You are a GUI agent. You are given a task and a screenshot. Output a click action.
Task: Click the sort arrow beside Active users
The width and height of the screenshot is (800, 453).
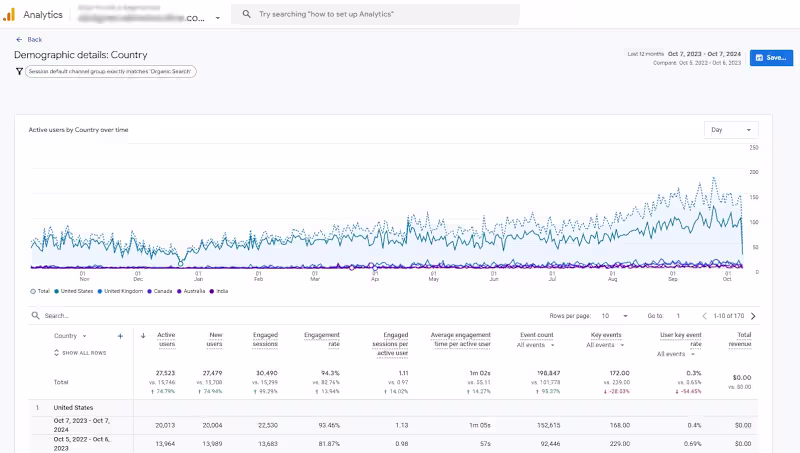144,336
